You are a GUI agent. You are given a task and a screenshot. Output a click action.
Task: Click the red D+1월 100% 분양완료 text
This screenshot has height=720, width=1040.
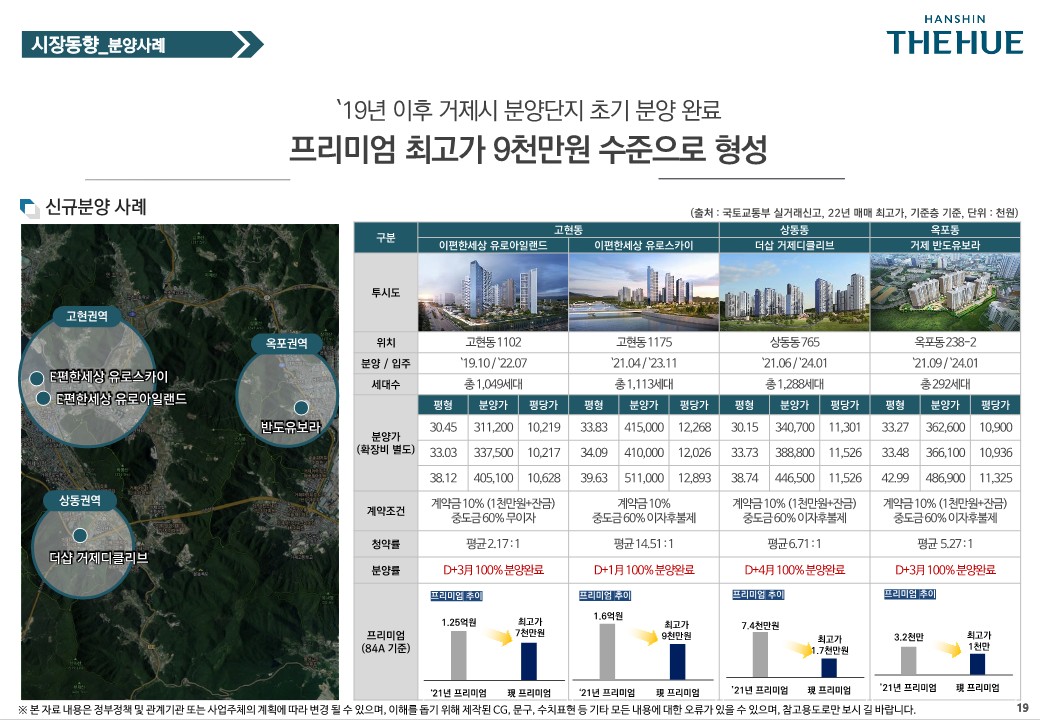coord(644,570)
